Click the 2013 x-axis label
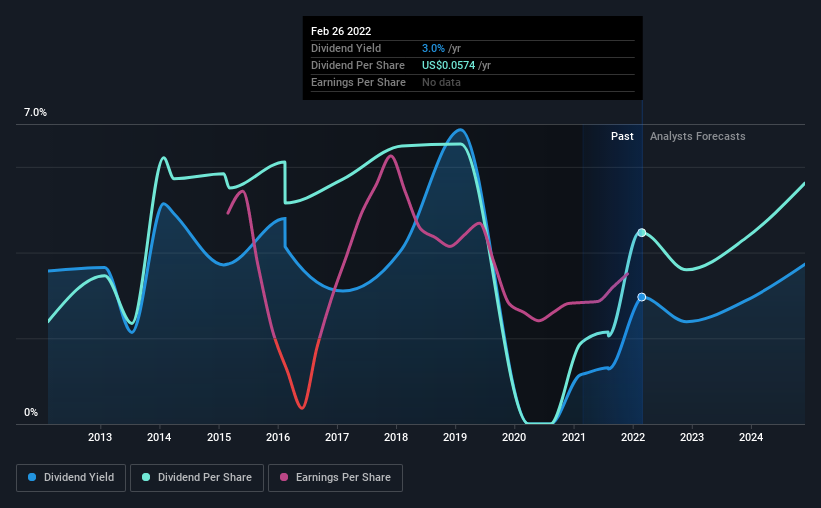Screen dimensions: 821x508 click(x=100, y=437)
